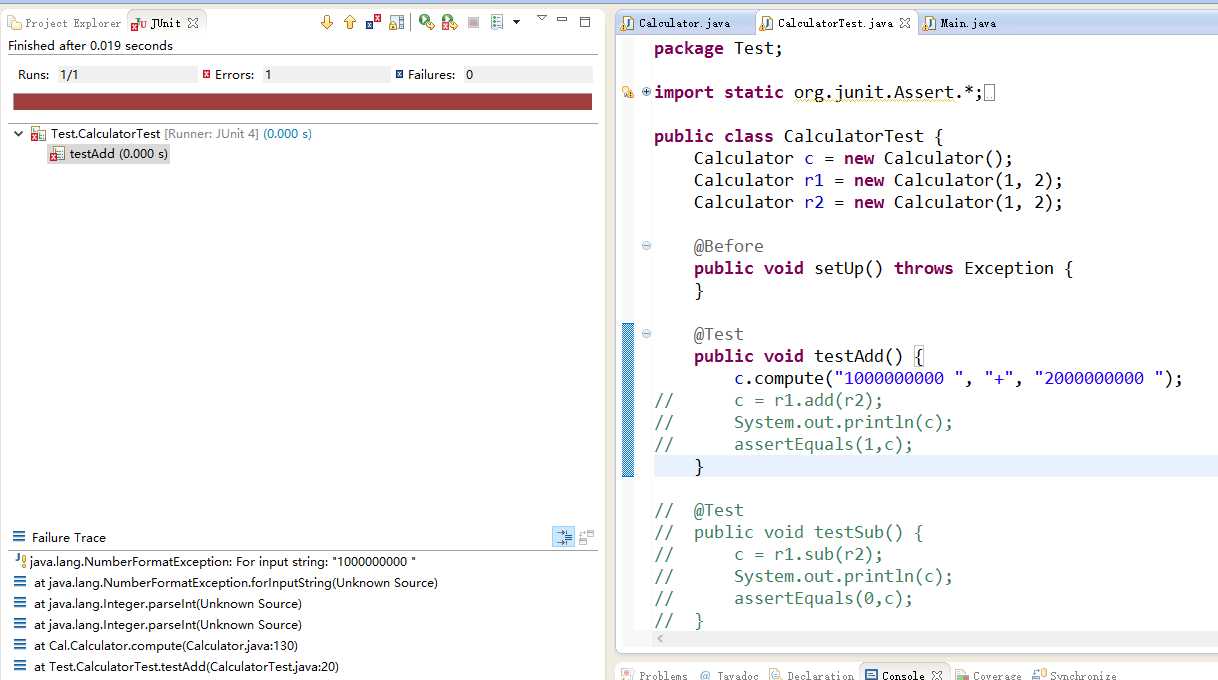Click Compare Actual With Expected icon

click(x=587, y=537)
